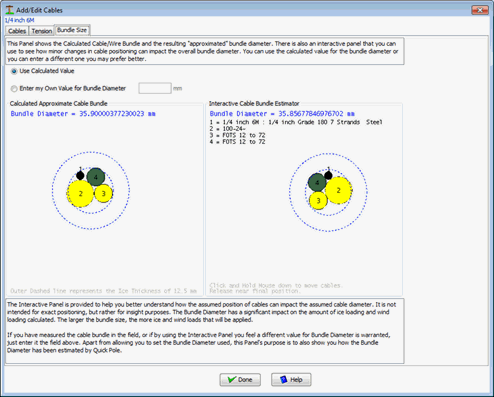494x397 pixels.
Task: Select the Bundle Size tab
Action: coord(72,30)
